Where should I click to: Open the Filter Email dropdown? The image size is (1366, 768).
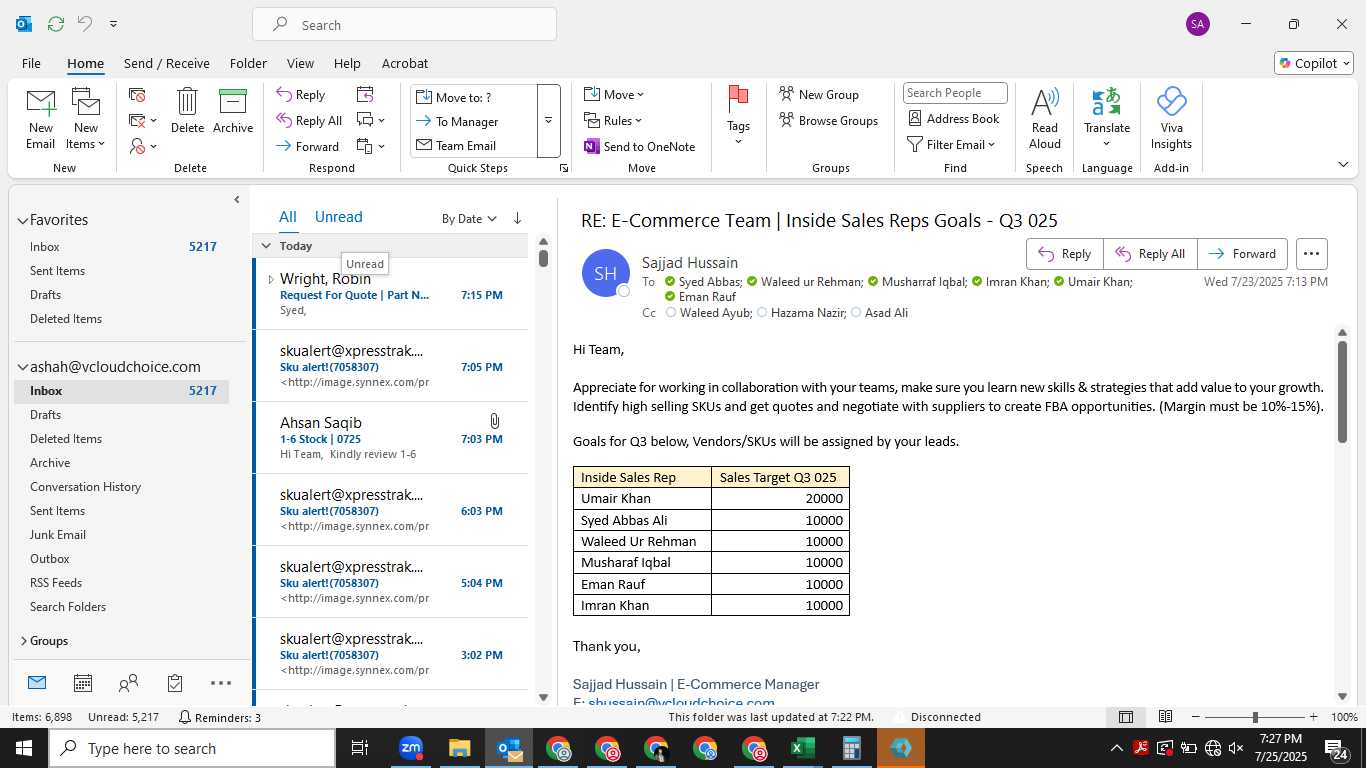[951, 144]
